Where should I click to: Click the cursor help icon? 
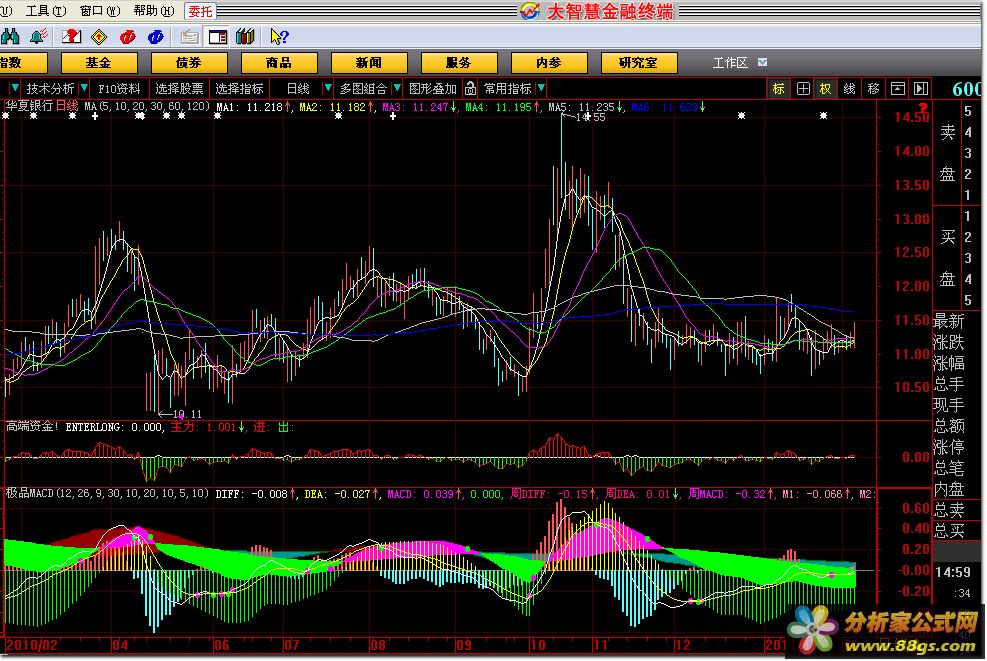[x=279, y=37]
